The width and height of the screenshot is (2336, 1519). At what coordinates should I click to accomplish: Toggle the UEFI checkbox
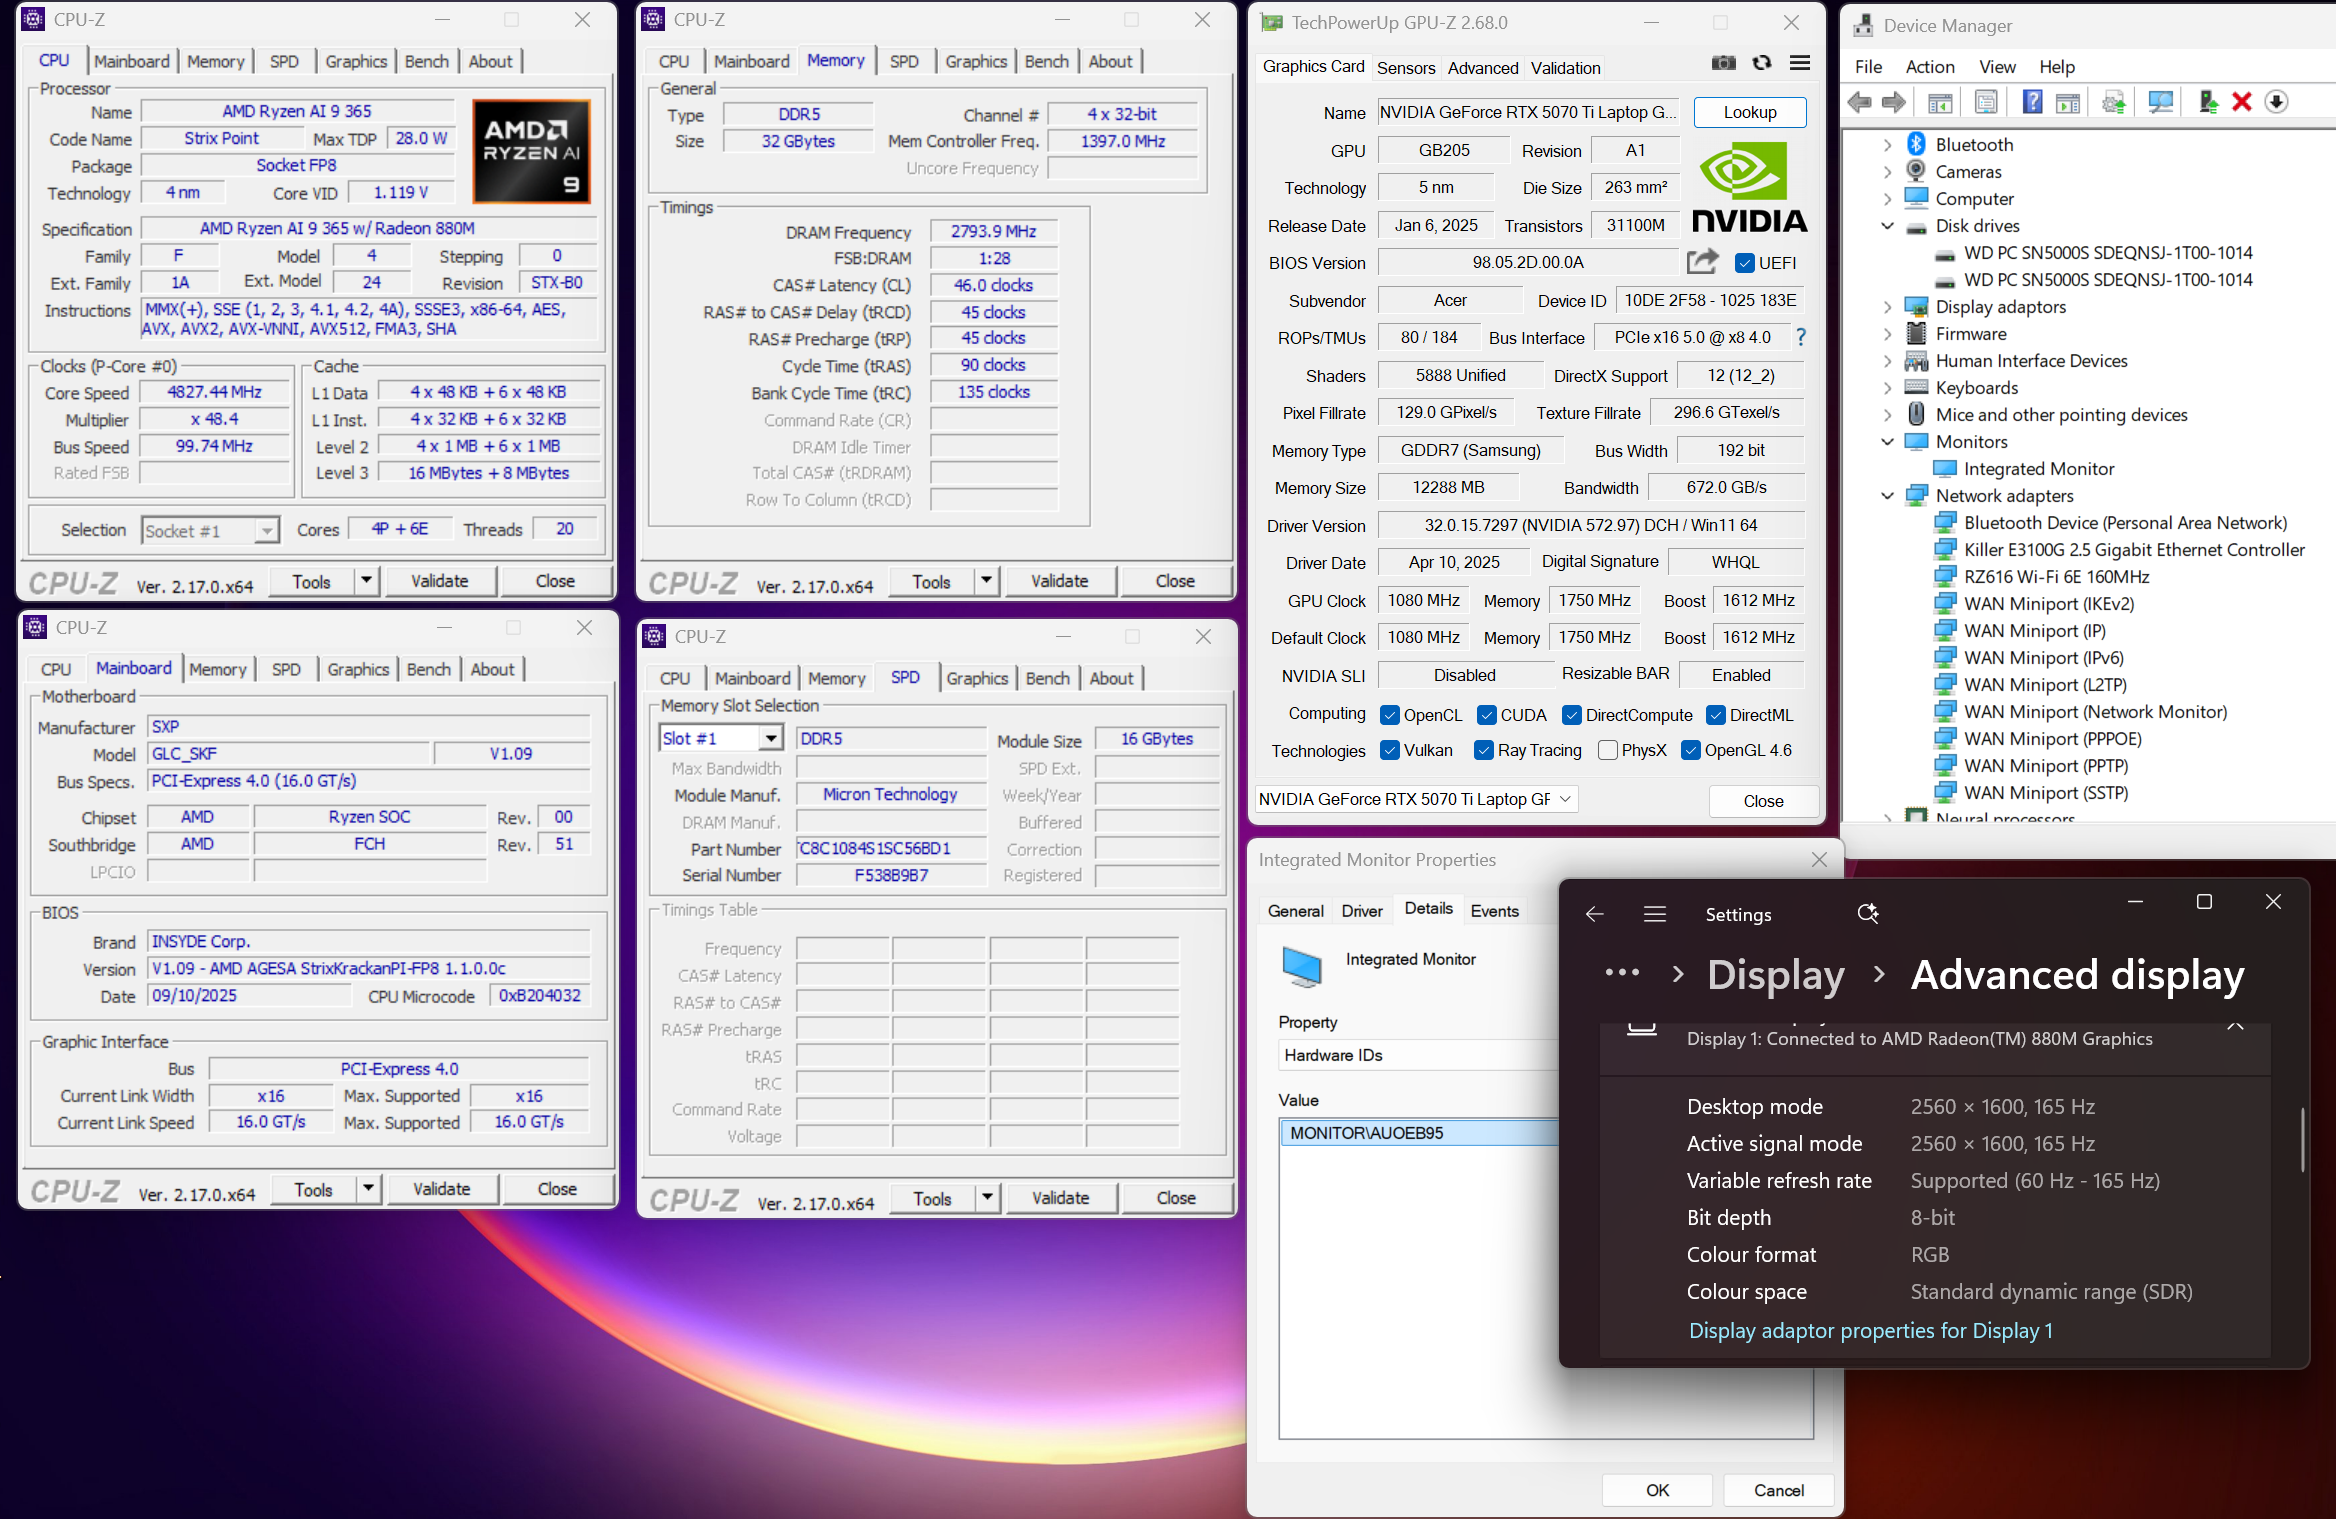[1745, 263]
